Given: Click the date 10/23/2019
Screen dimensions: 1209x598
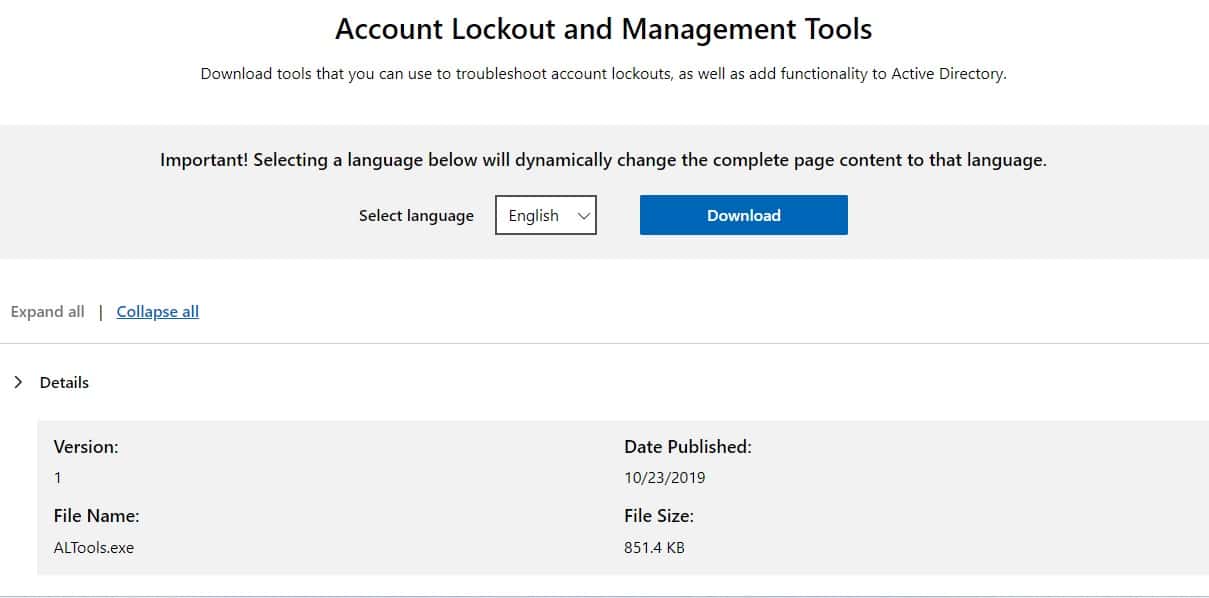Looking at the screenshot, I should [x=665, y=478].
